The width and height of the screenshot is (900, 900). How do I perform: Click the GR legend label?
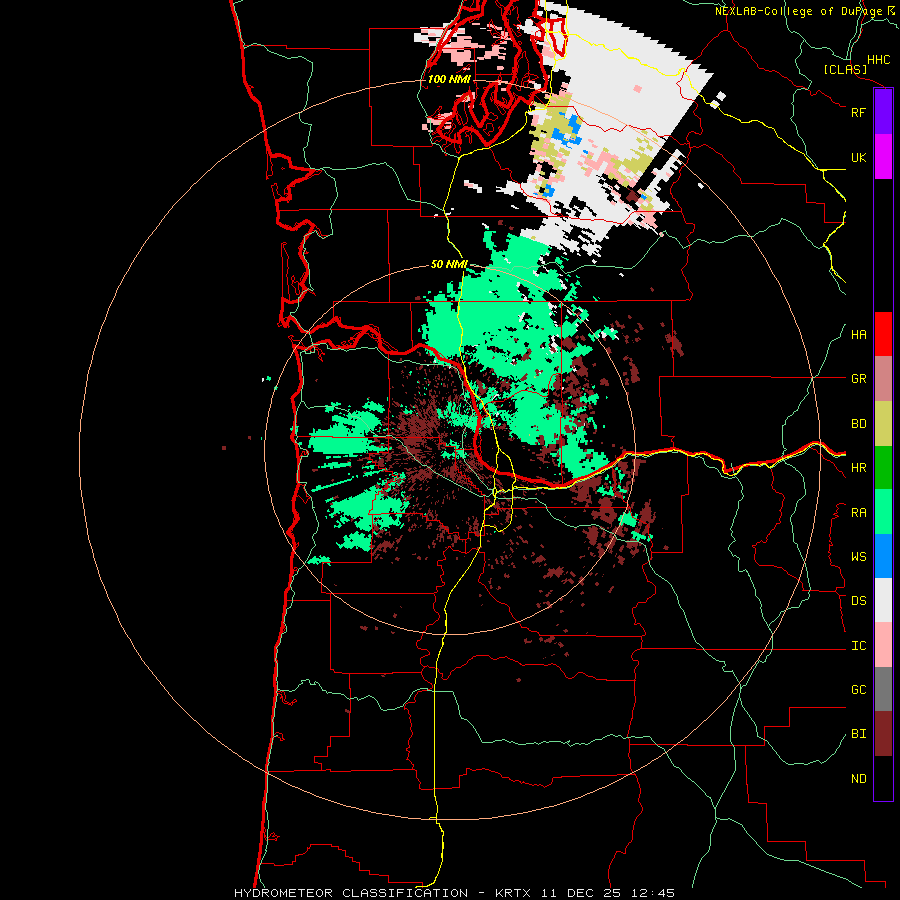(x=859, y=379)
